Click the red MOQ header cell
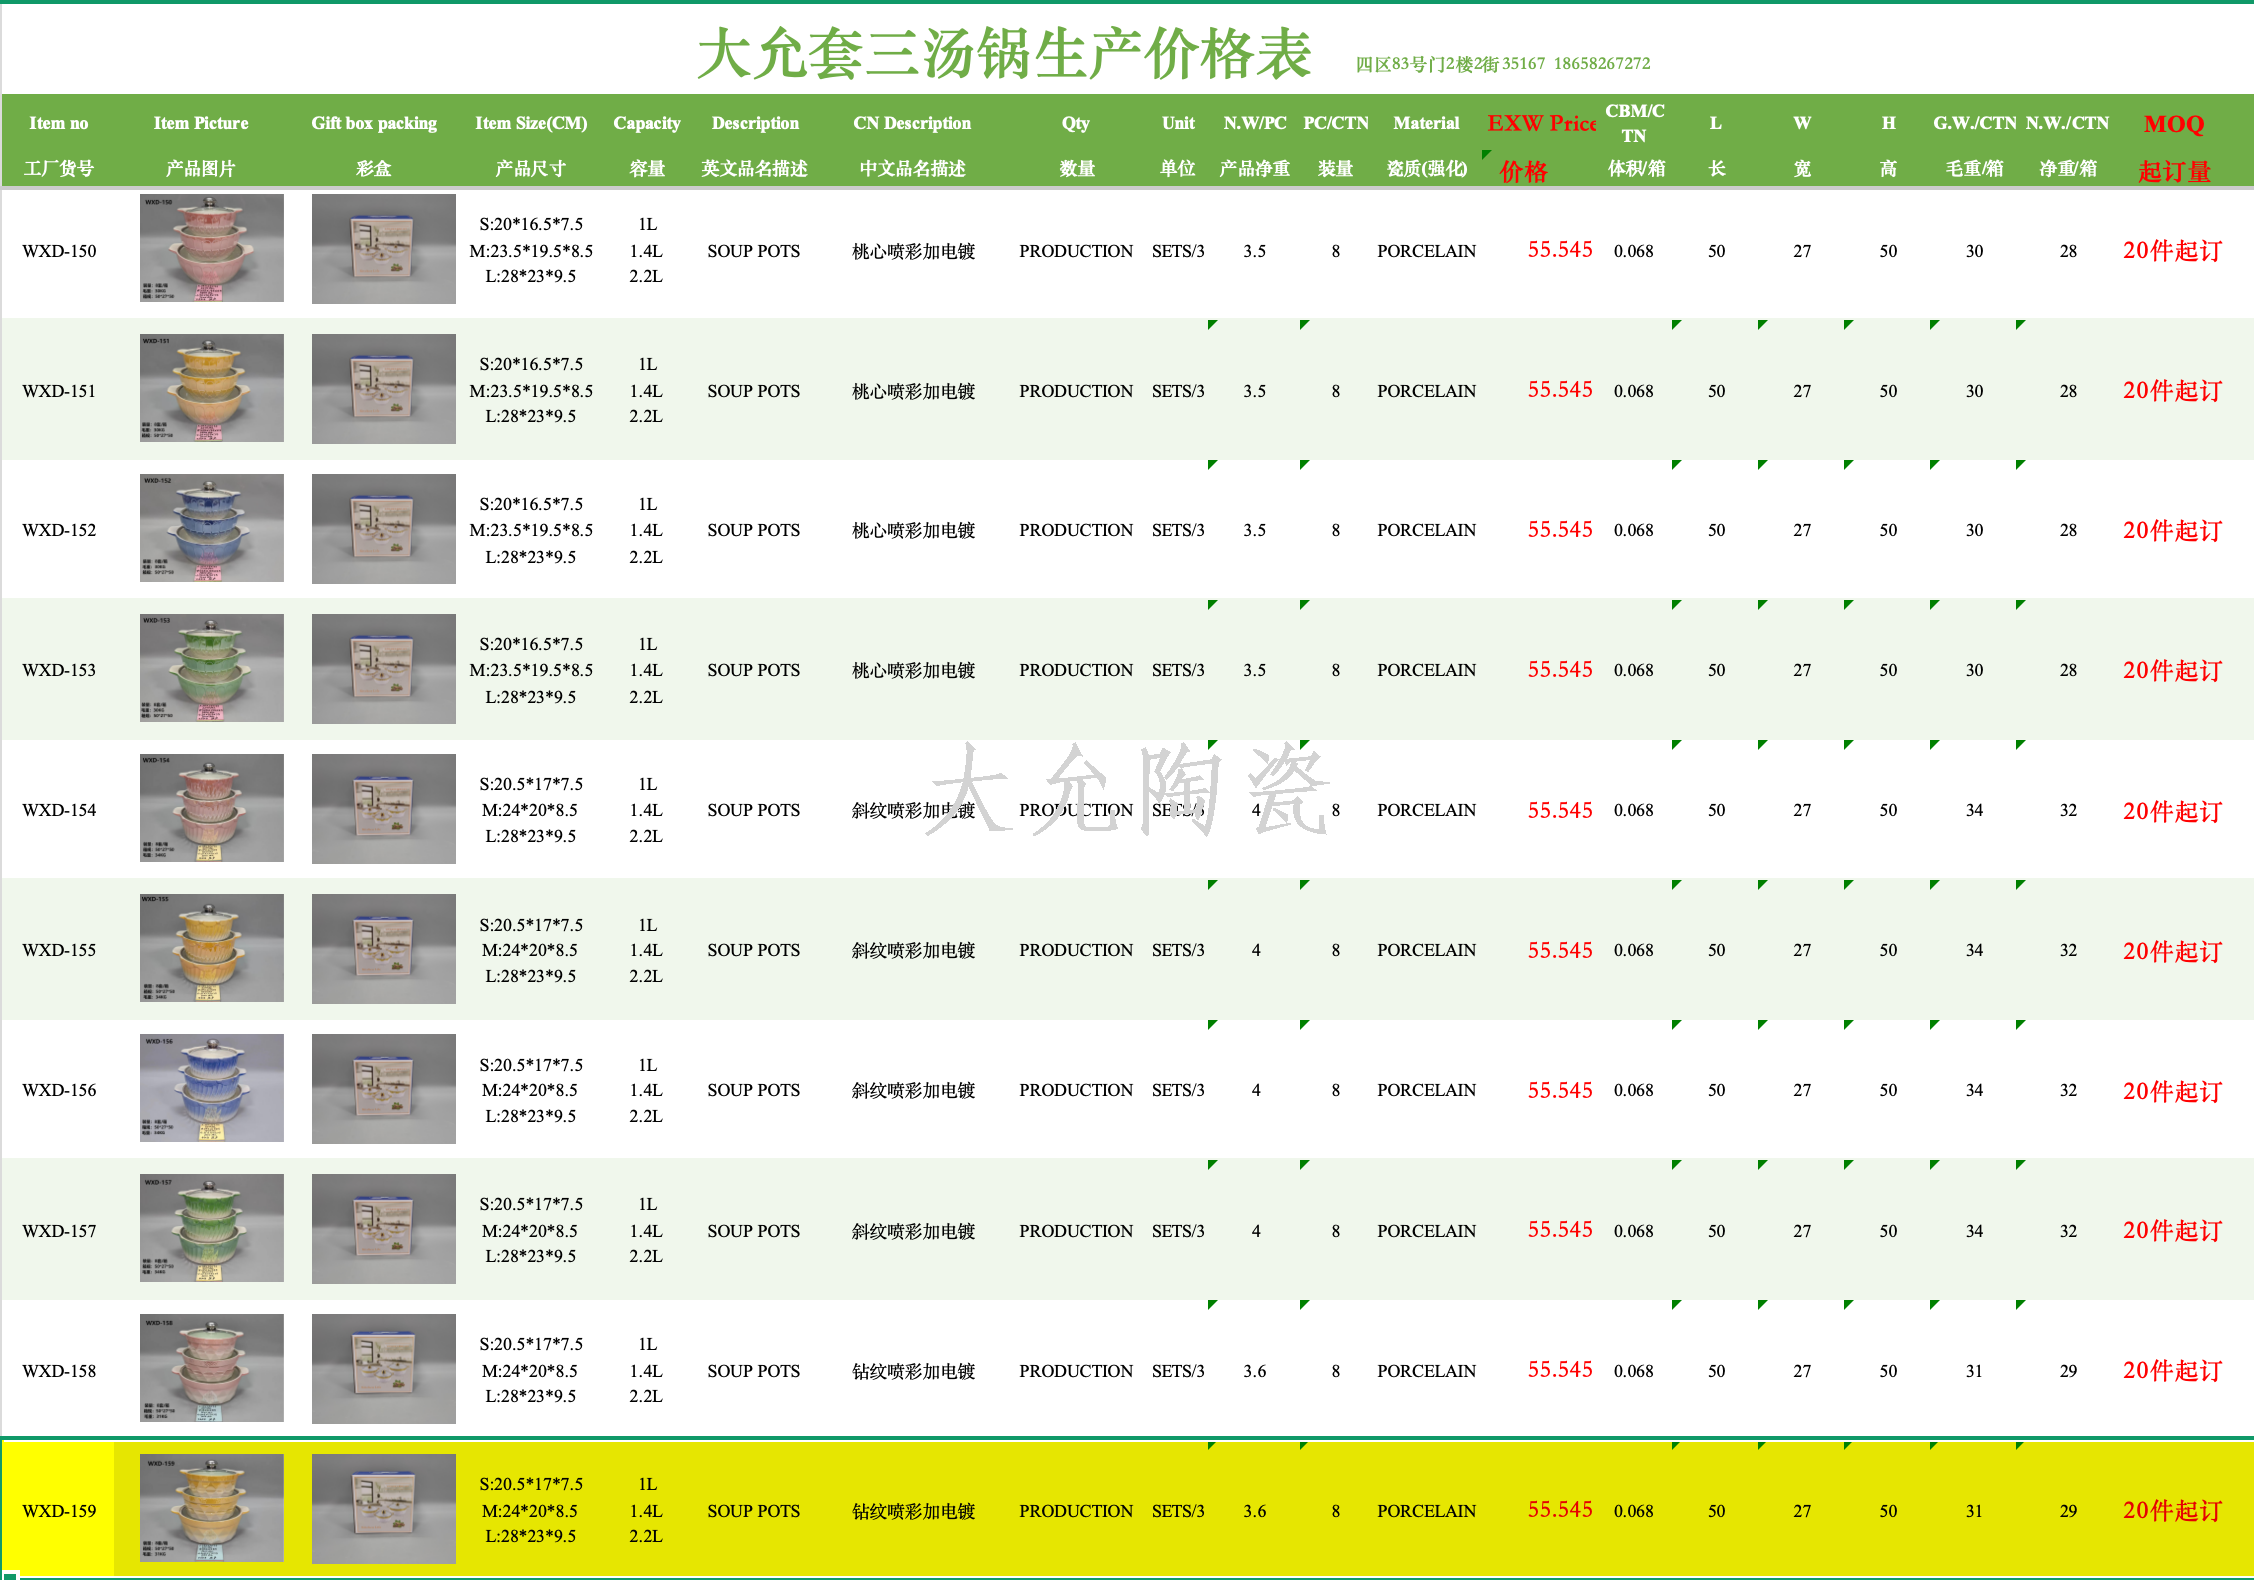This screenshot has width=2254, height=1580. click(2173, 125)
